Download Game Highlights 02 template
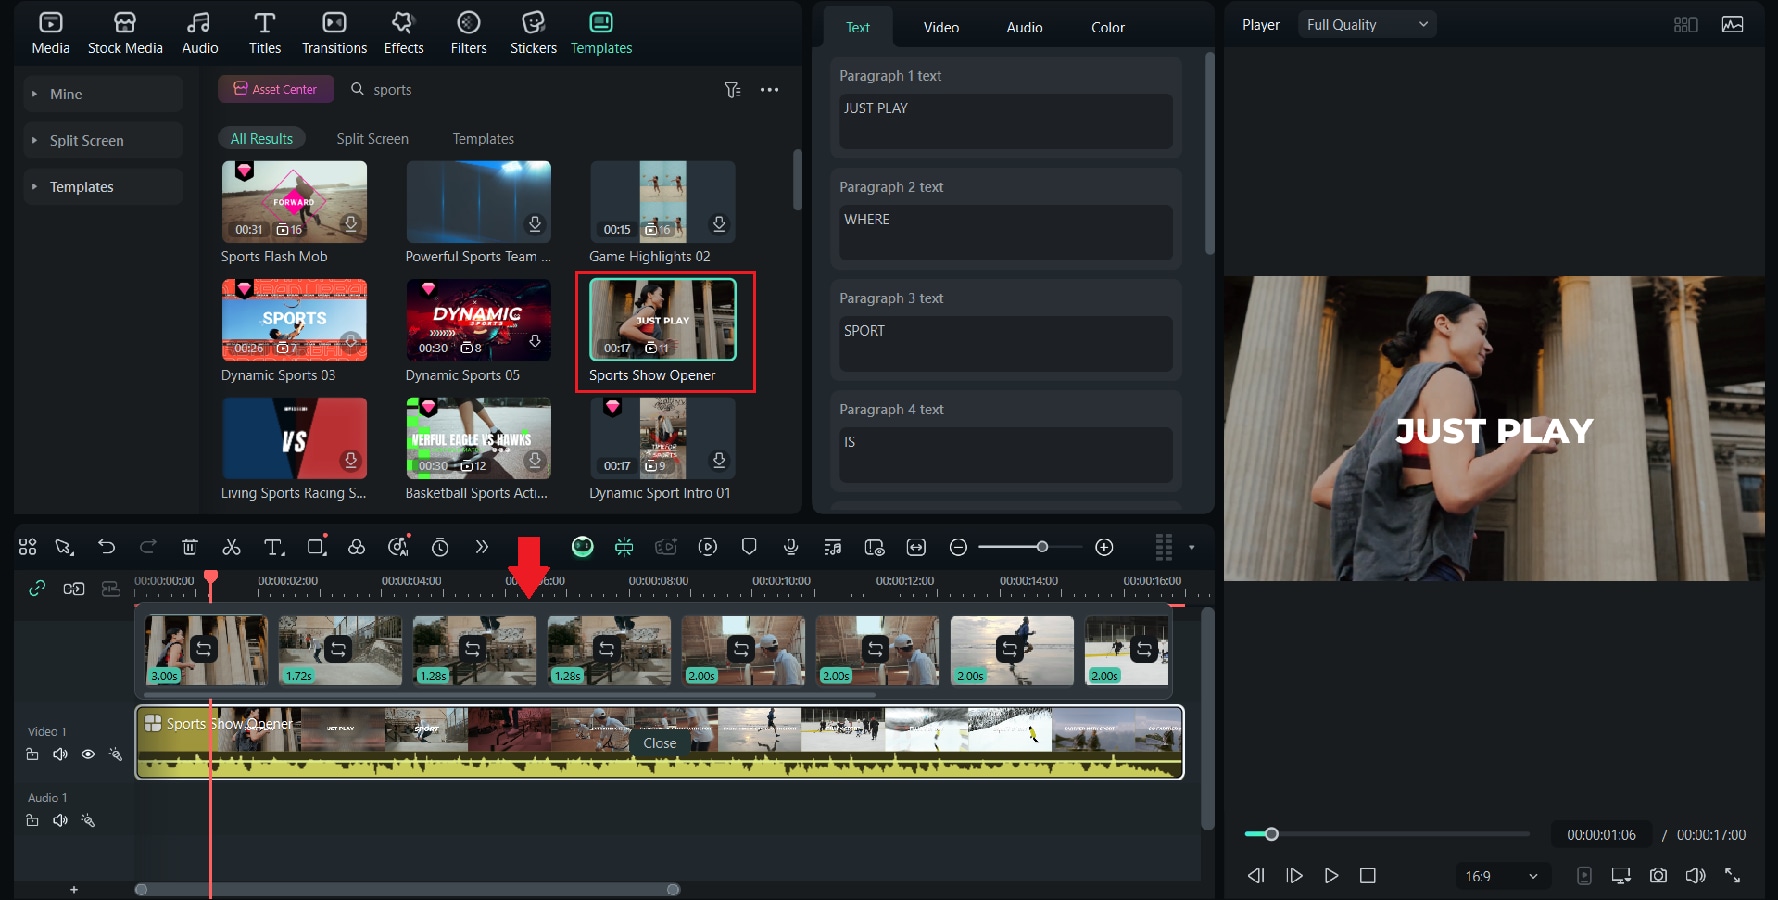 pos(719,224)
